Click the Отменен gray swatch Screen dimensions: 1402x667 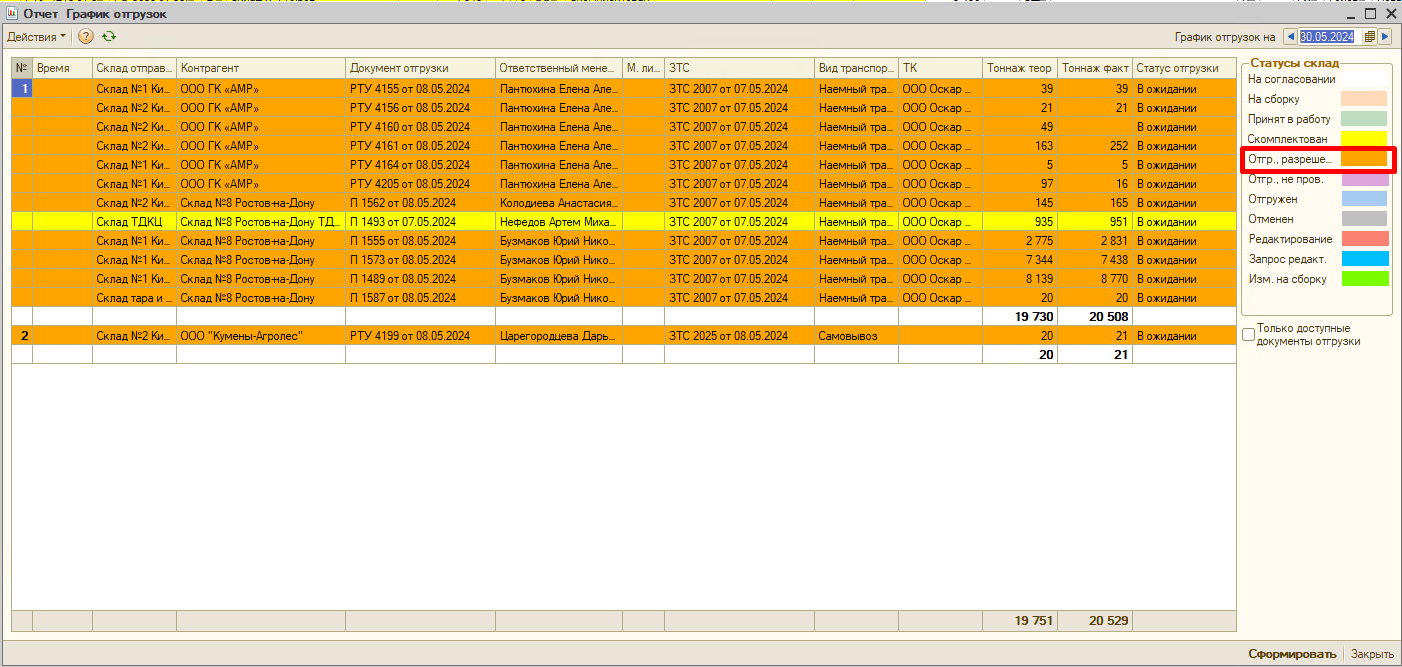(1364, 219)
